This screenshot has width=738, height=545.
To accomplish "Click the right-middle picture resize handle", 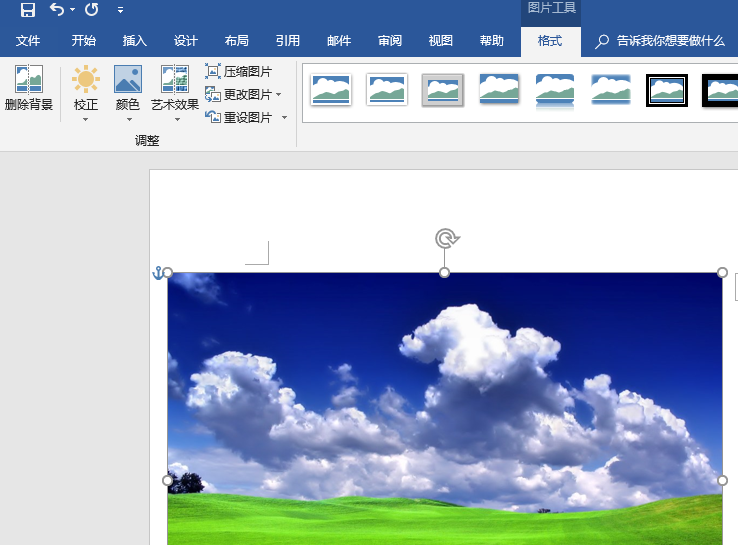I will [722, 481].
